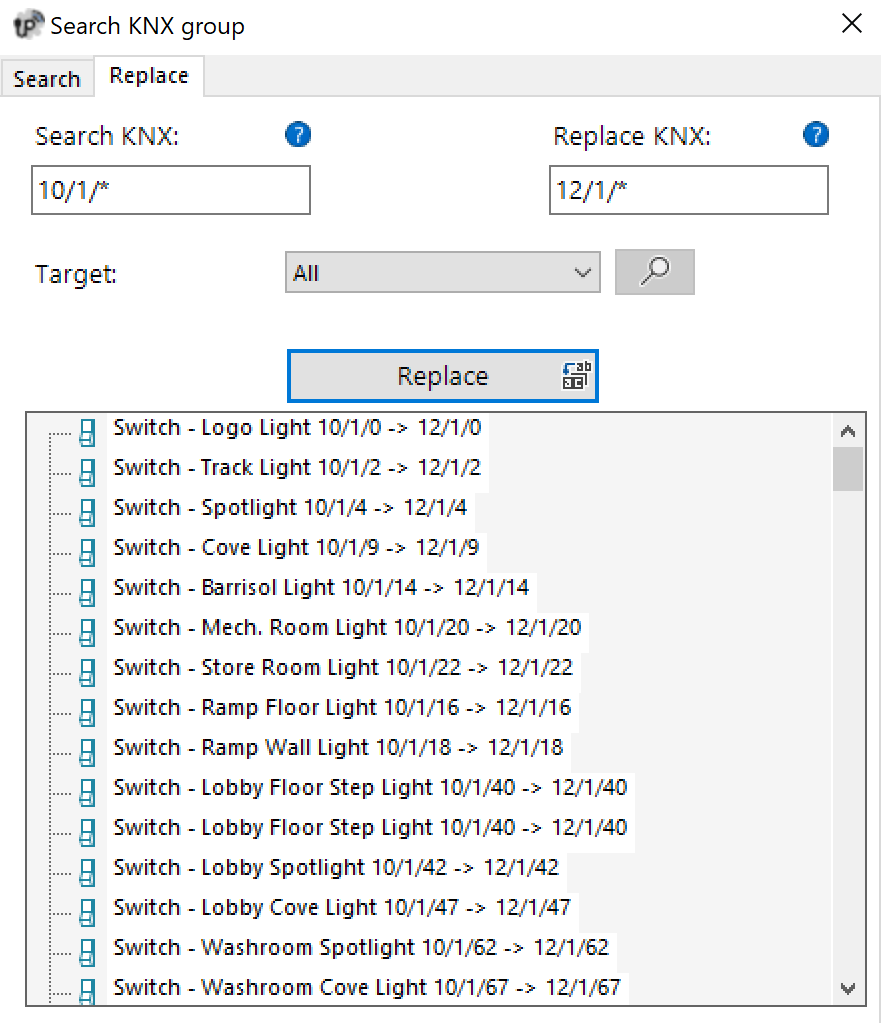Click help icon next to Search KNX
881x1023 pixels.
click(298, 135)
